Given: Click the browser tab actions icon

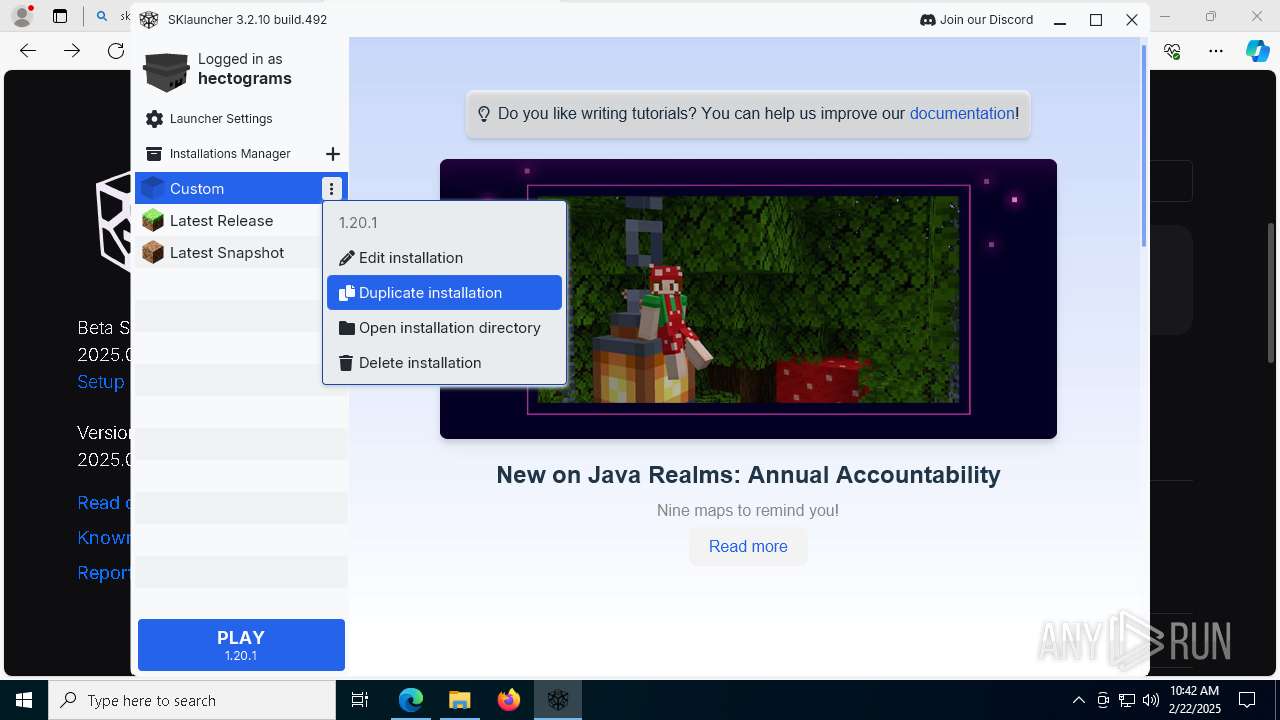Looking at the screenshot, I should coord(60,17).
